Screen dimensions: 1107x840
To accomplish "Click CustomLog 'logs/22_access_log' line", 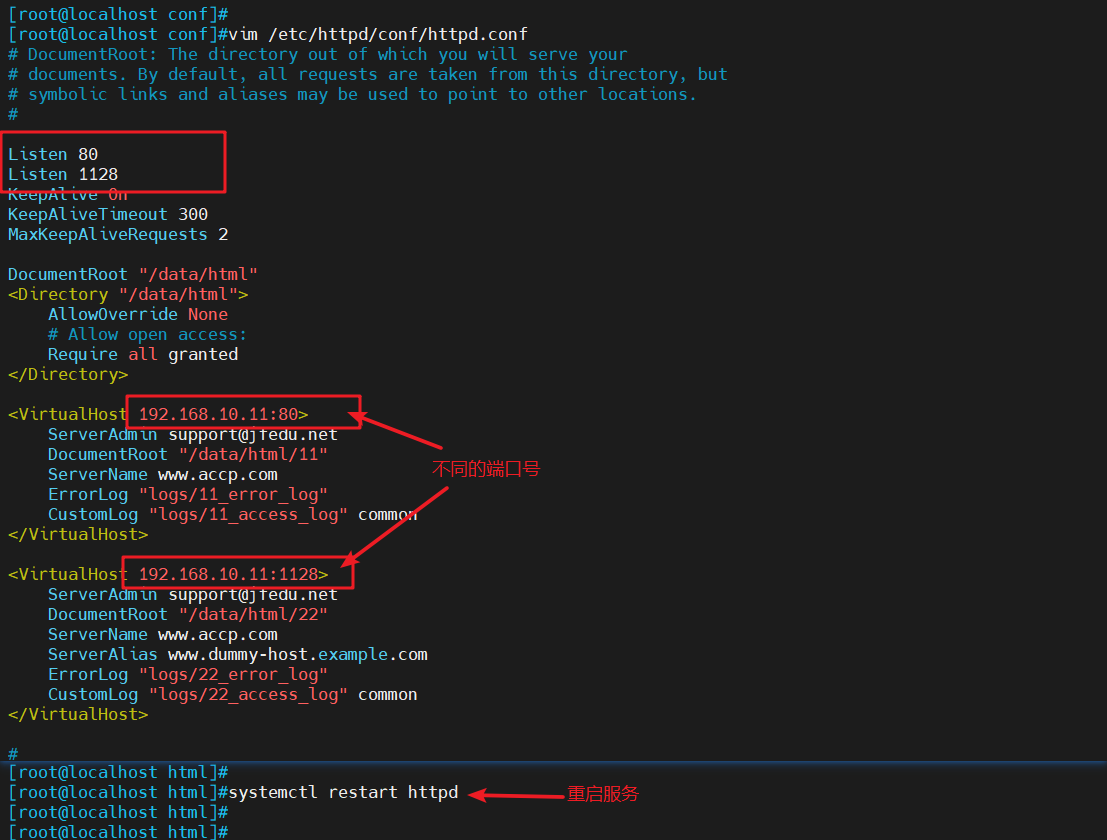I will click(x=232, y=695).
